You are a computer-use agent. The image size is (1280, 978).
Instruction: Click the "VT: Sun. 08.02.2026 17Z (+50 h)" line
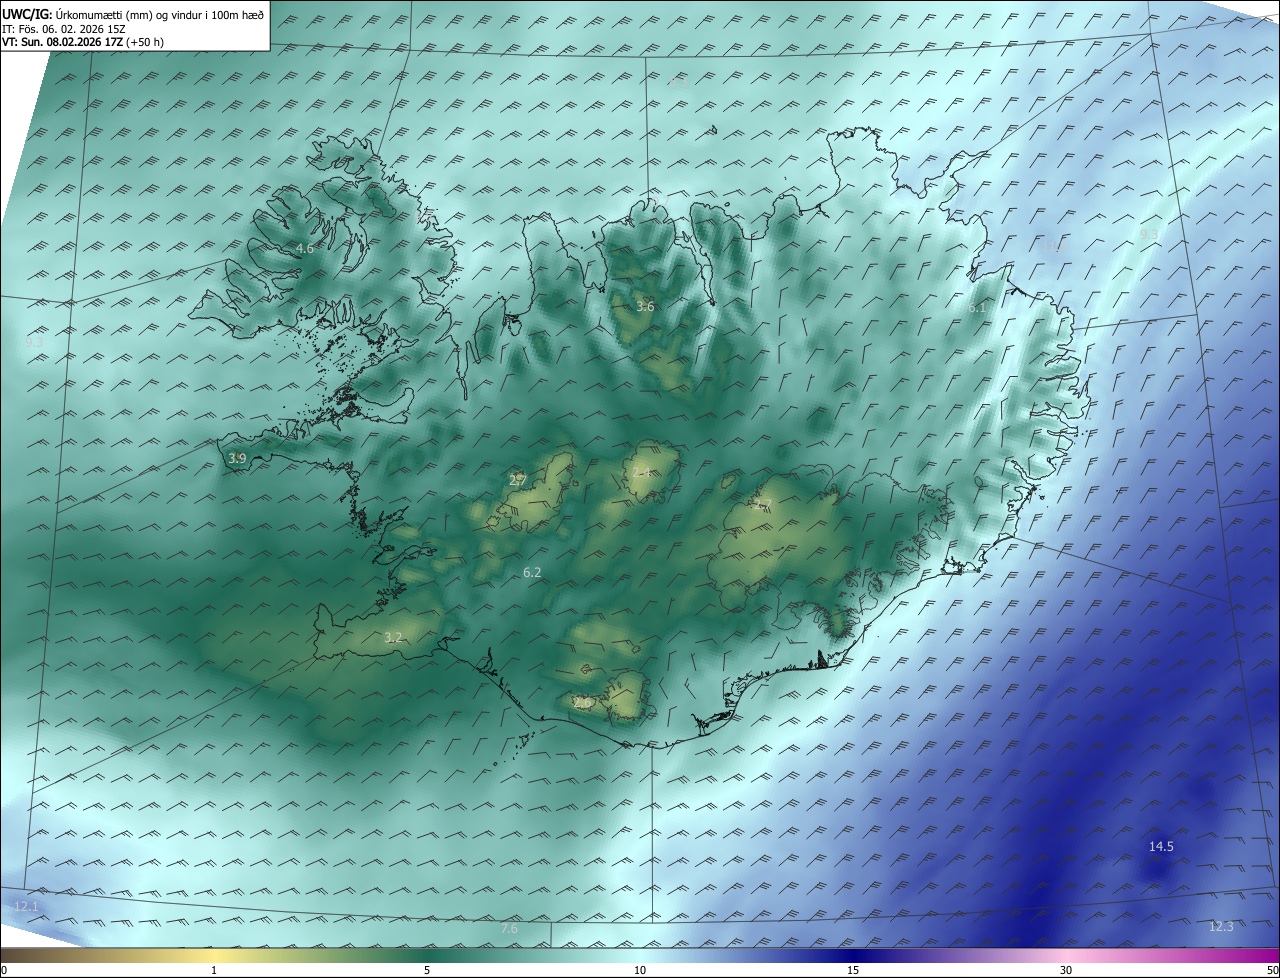pyautogui.click(x=83, y=42)
